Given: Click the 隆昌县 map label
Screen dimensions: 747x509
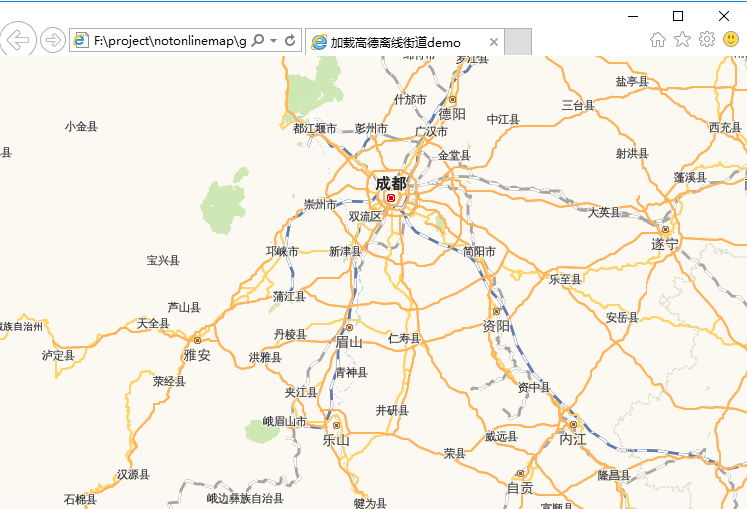Looking at the screenshot, I should pyautogui.click(x=614, y=475).
